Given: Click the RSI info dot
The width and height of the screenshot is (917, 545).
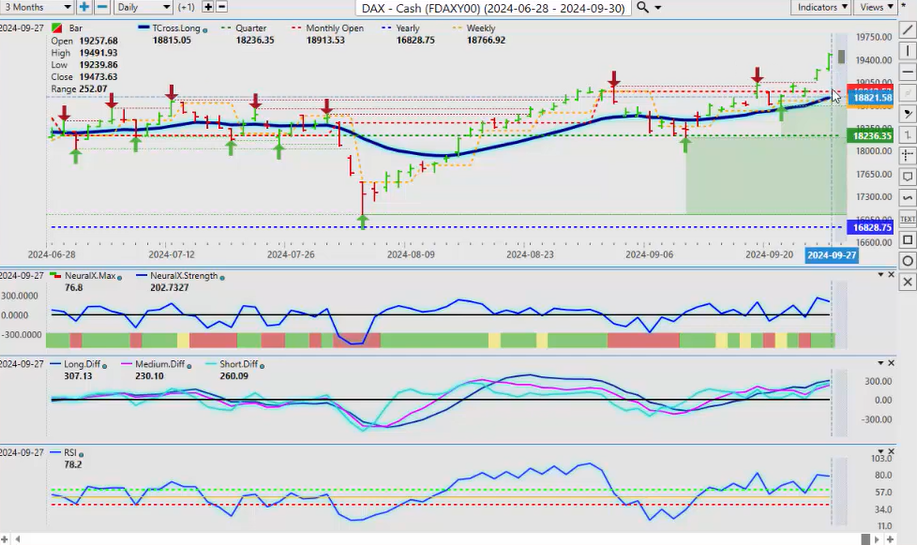Looking at the screenshot, I should (x=81, y=454).
